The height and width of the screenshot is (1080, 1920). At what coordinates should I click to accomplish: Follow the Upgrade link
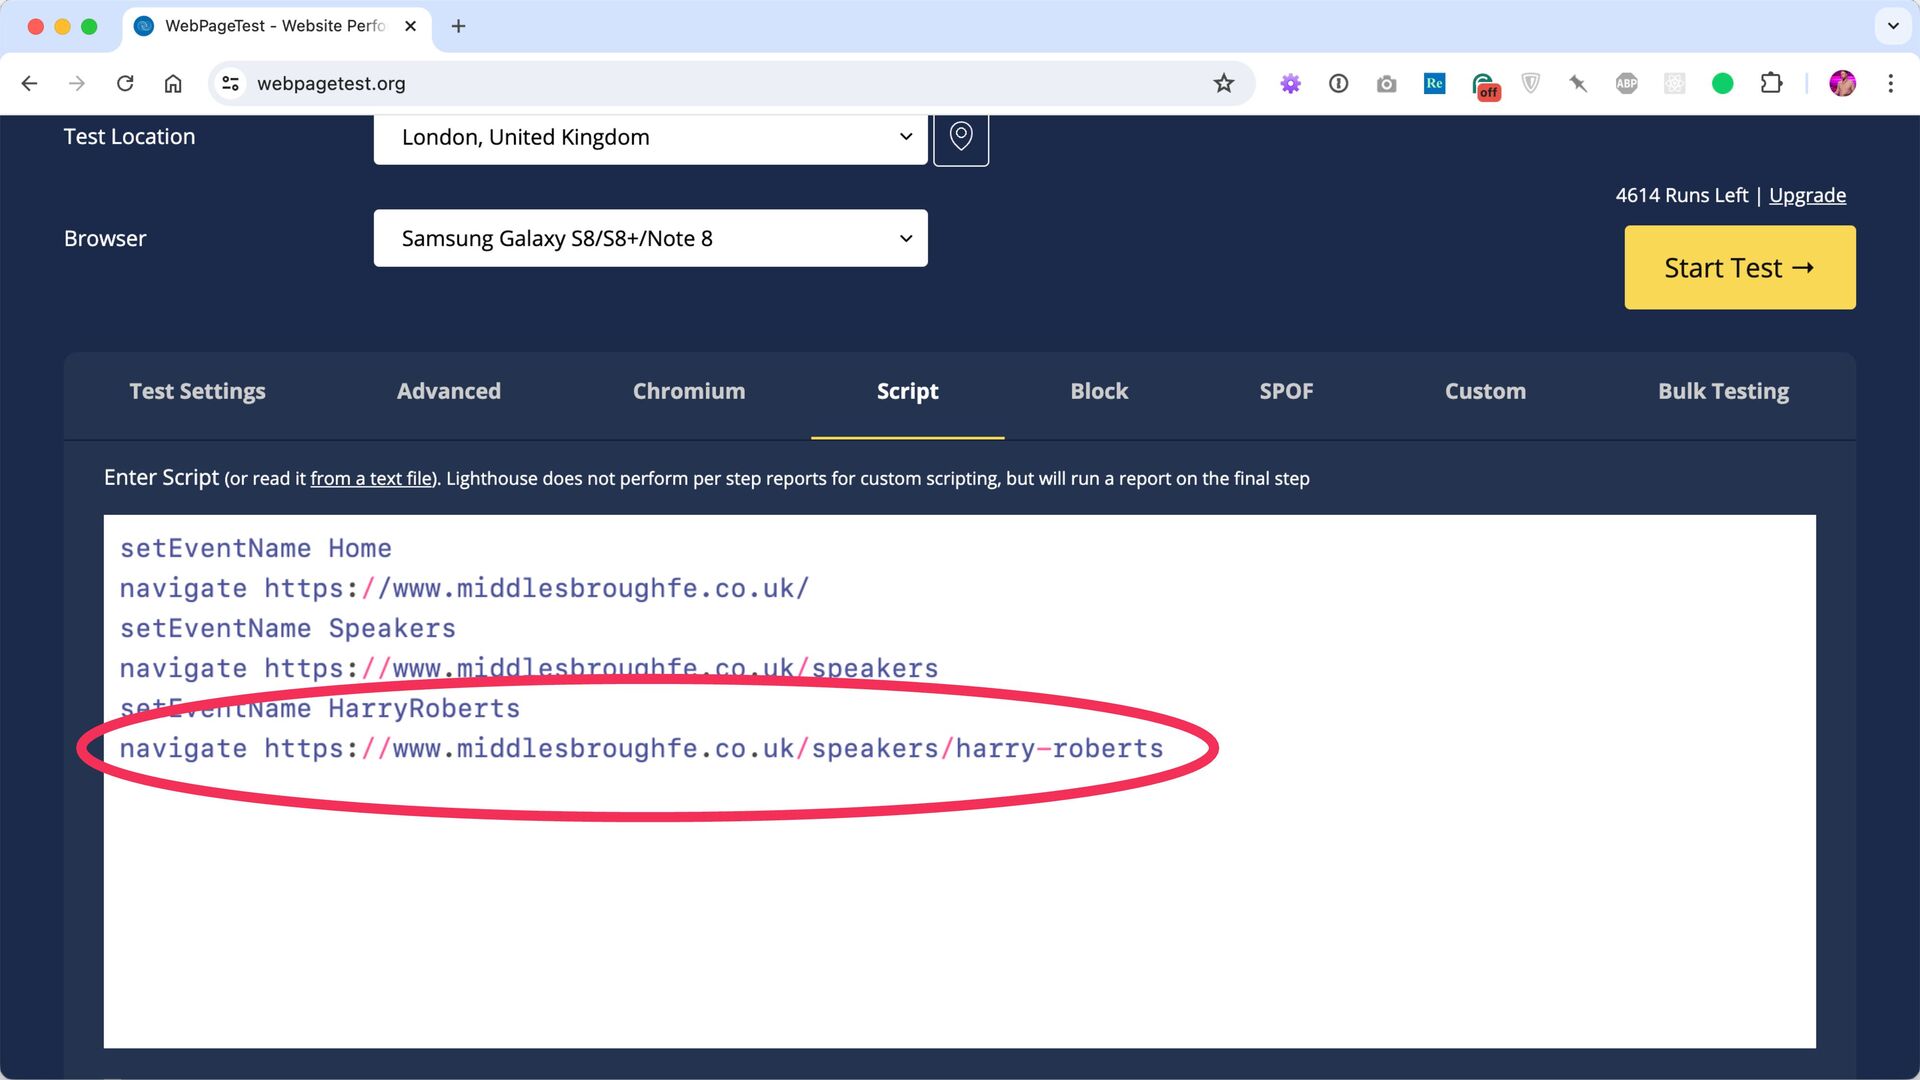[1807, 195]
